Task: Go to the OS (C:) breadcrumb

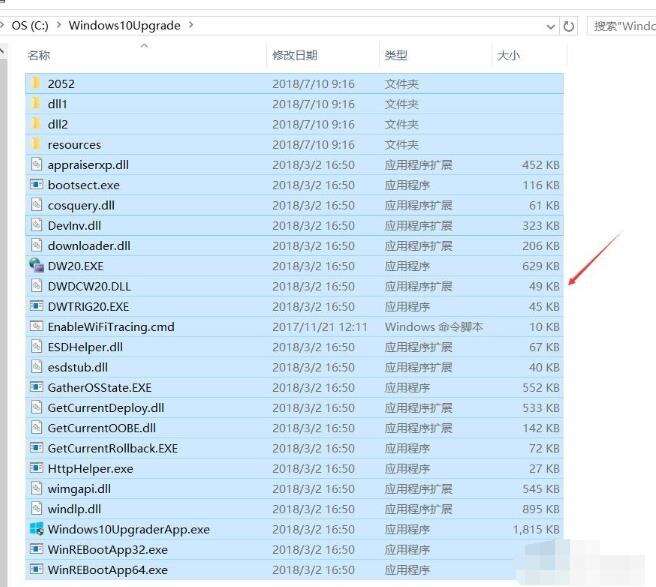Action: pos(30,26)
